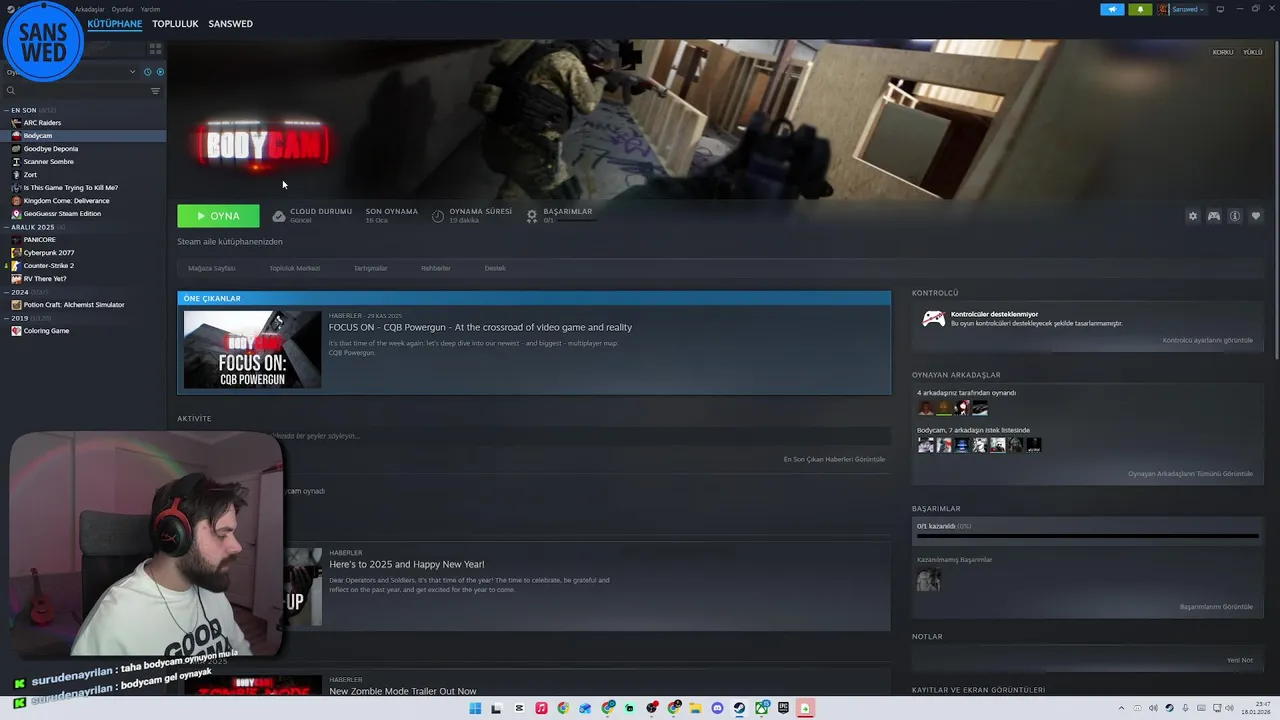Collapse the EN SON category

[x=6, y=110]
